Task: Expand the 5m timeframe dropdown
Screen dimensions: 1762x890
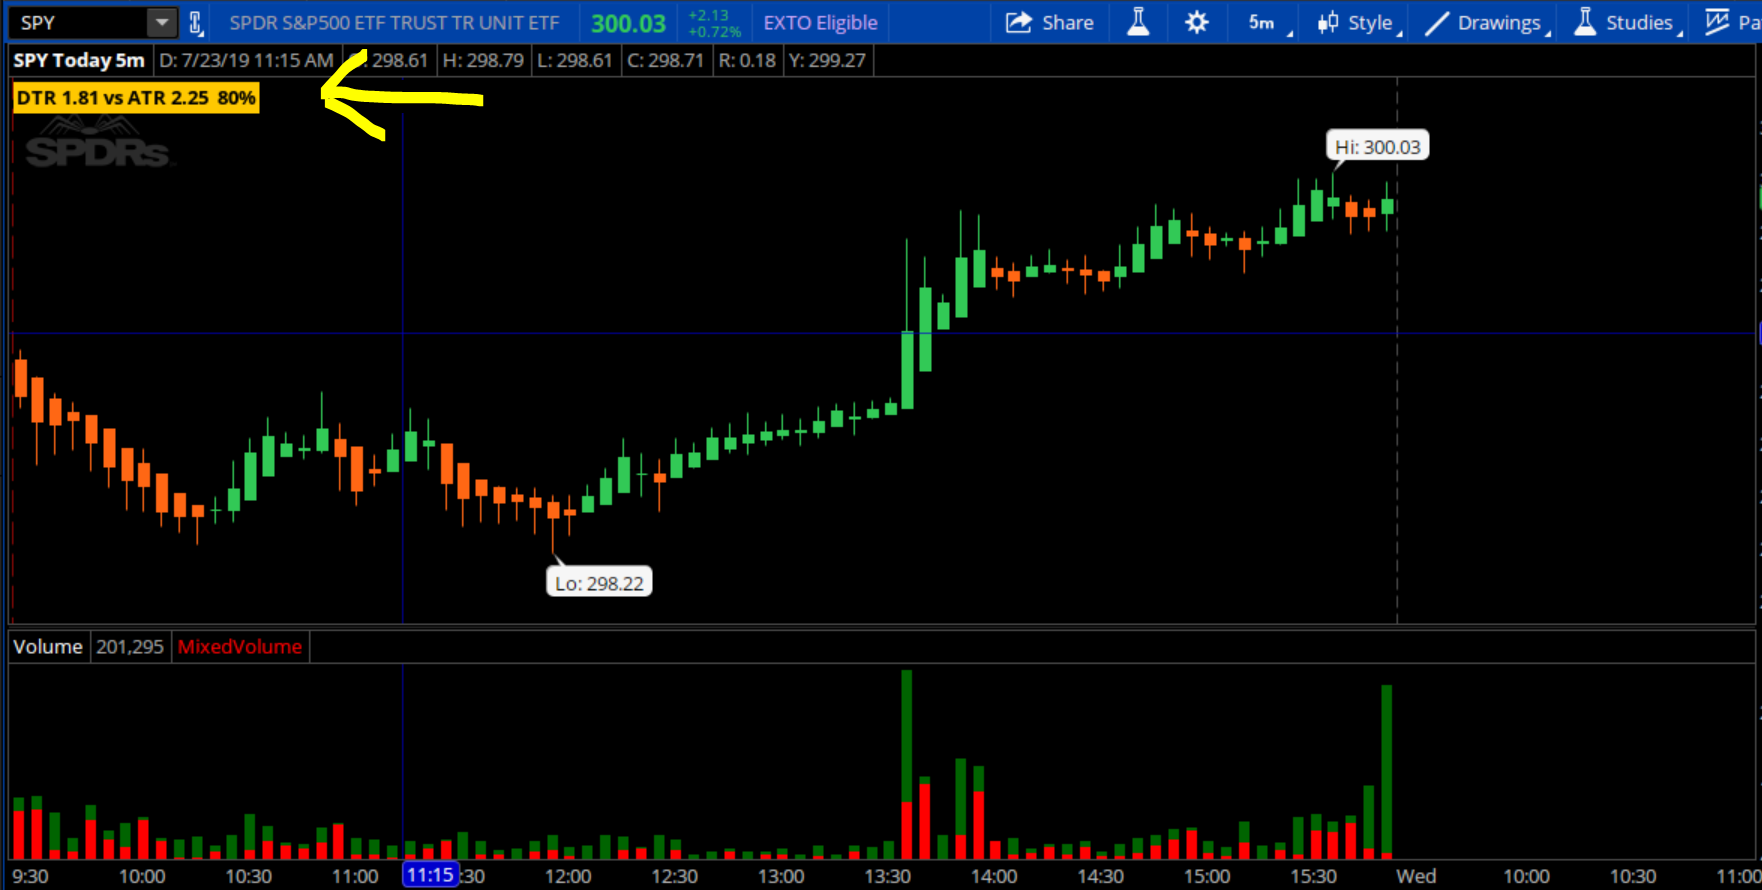Action: pos(1264,22)
